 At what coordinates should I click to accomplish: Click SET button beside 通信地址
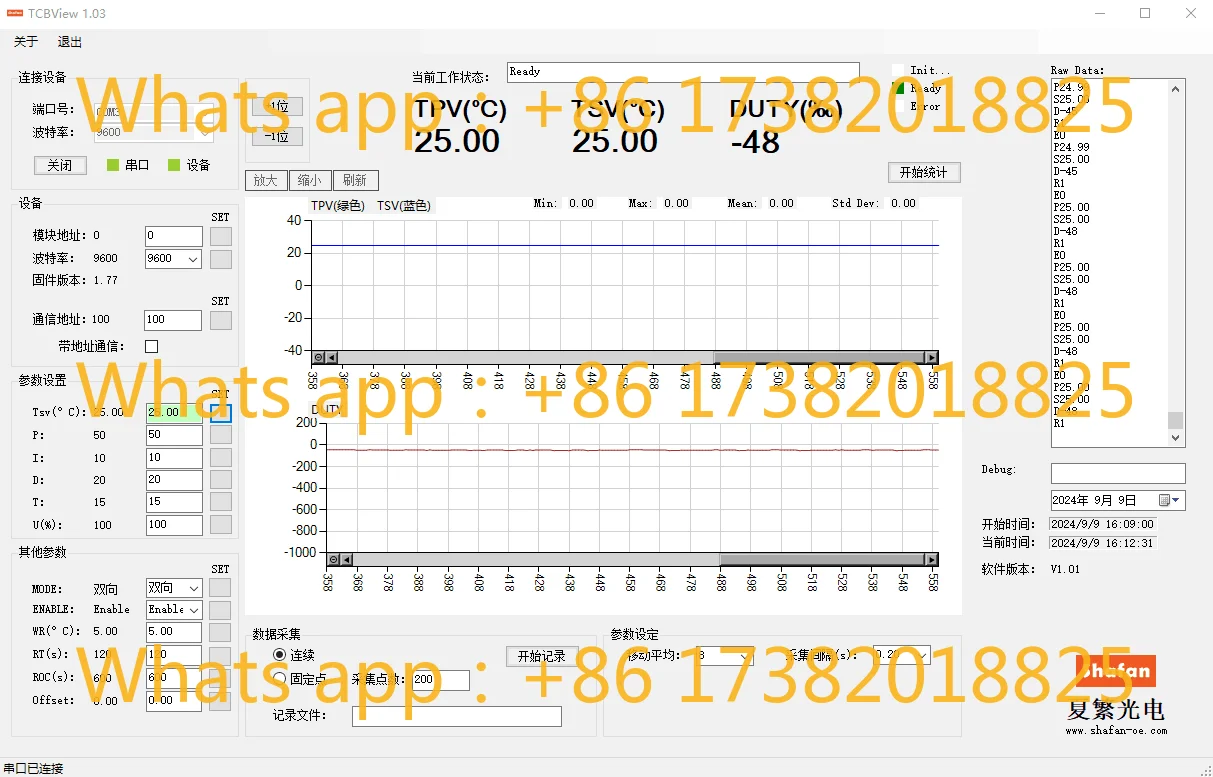pos(221,320)
